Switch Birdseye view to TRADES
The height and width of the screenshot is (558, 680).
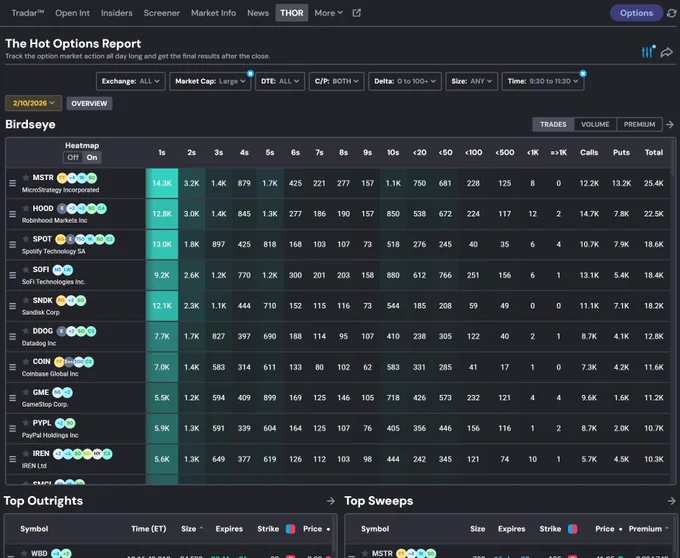(553, 124)
